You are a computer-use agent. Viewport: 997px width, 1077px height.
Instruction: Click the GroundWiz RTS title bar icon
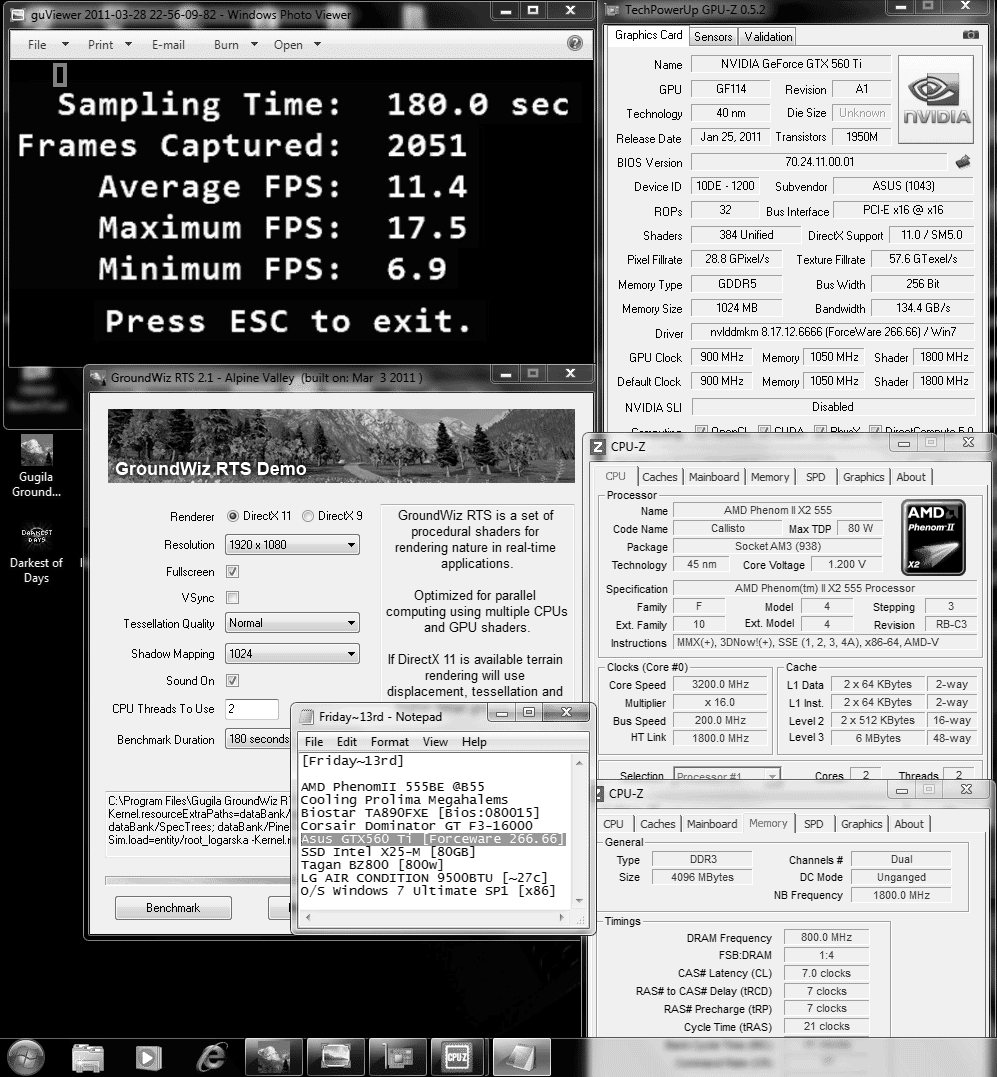point(98,378)
